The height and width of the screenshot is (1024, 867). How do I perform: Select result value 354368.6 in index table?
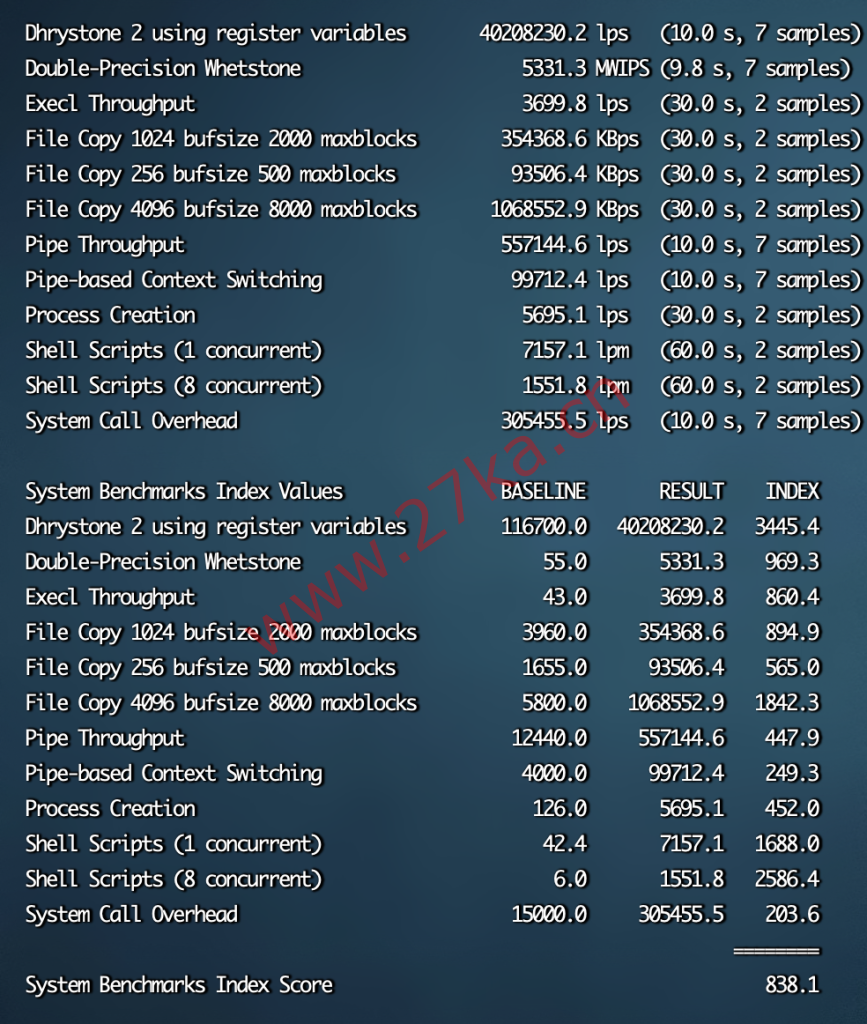tap(681, 633)
